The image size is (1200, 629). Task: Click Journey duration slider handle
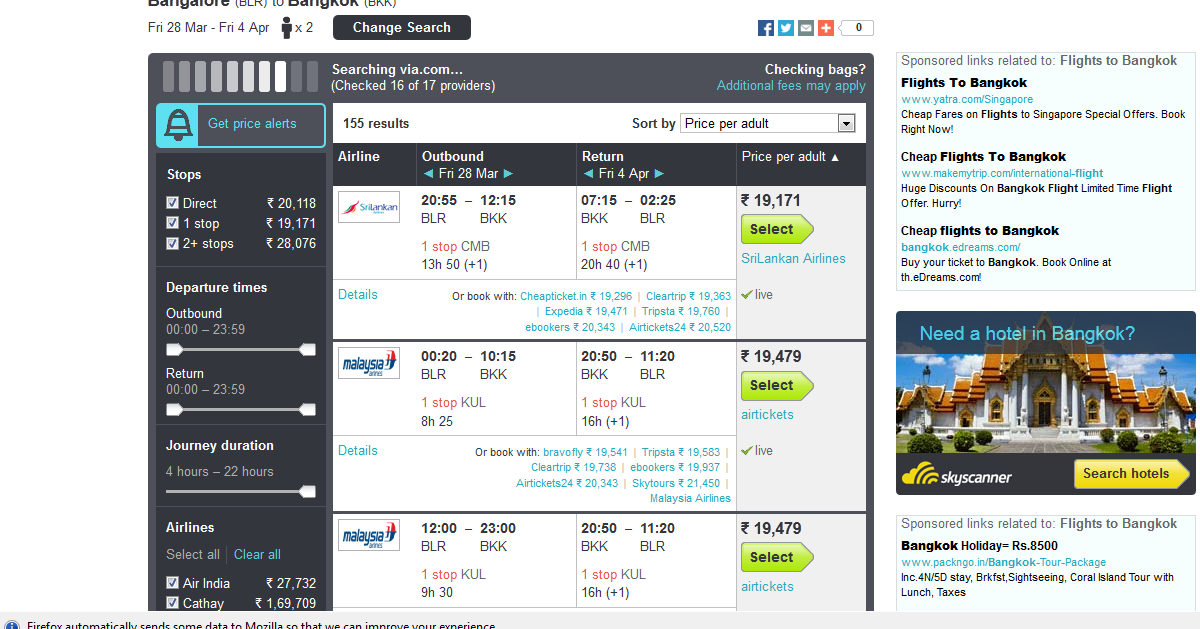pos(308,492)
